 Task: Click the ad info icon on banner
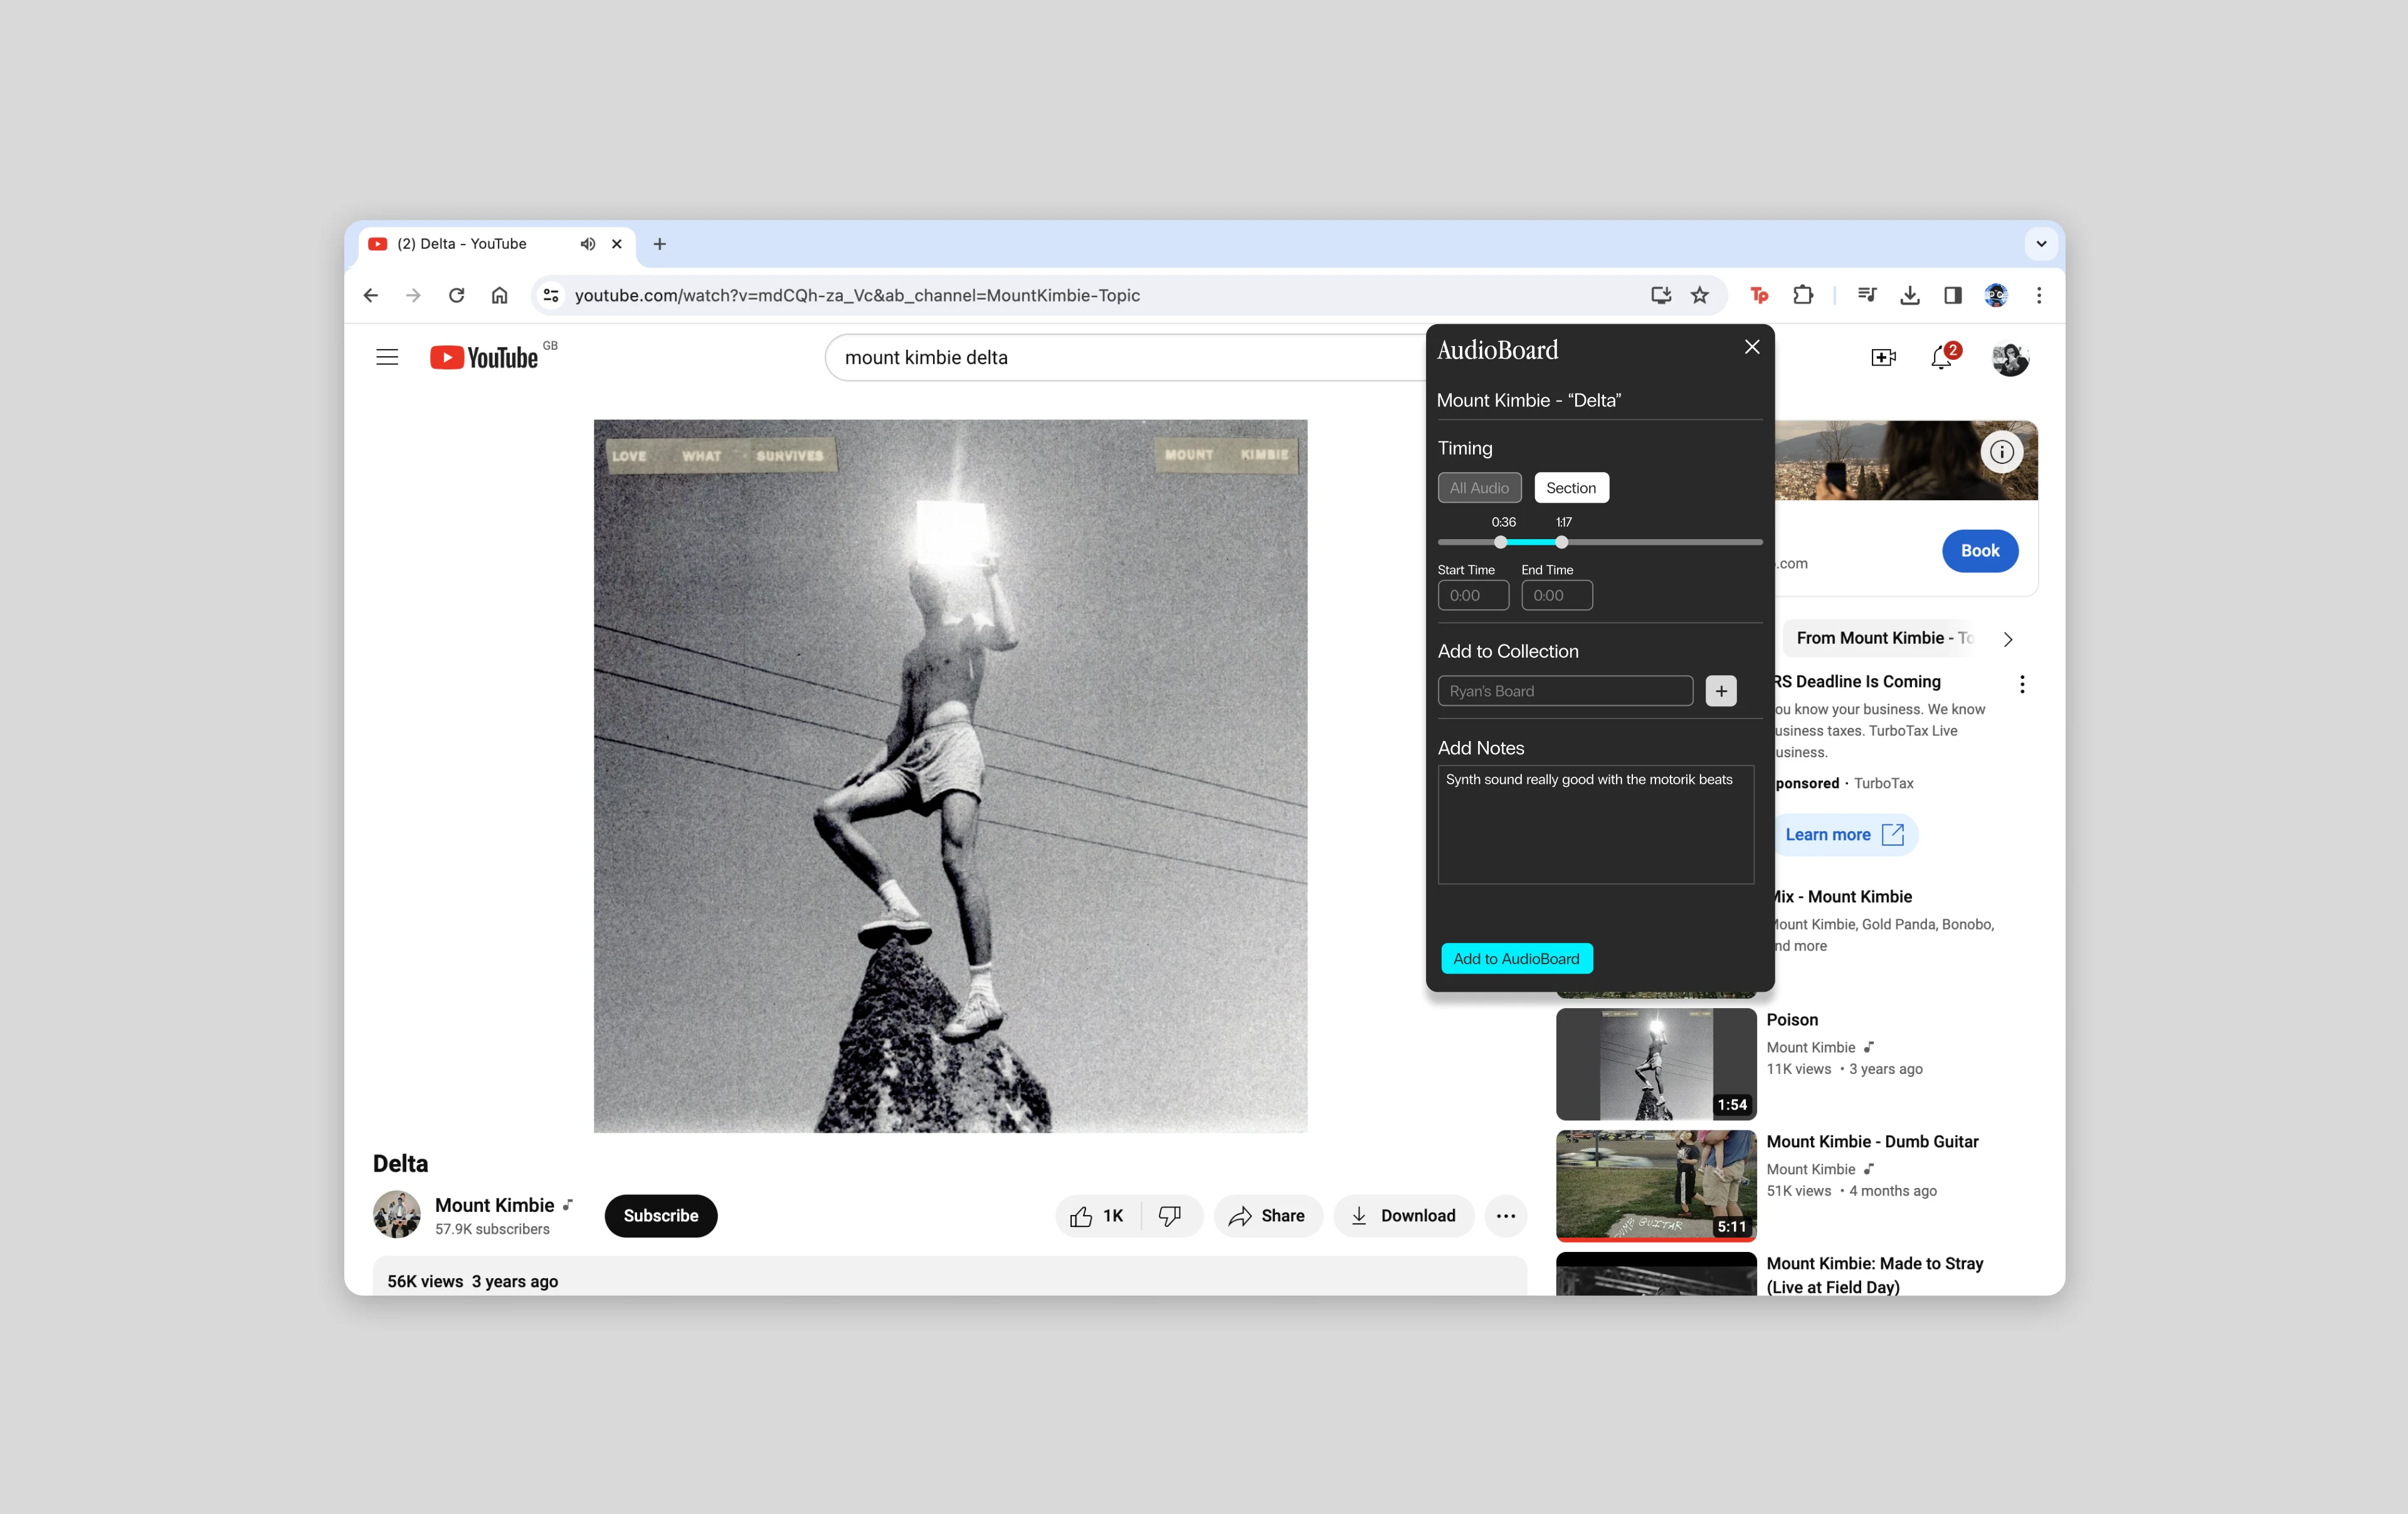[x=2001, y=452]
